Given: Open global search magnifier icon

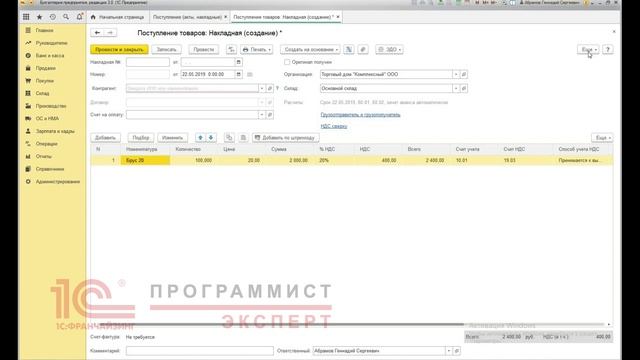Looking at the screenshot, I should (66, 17).
